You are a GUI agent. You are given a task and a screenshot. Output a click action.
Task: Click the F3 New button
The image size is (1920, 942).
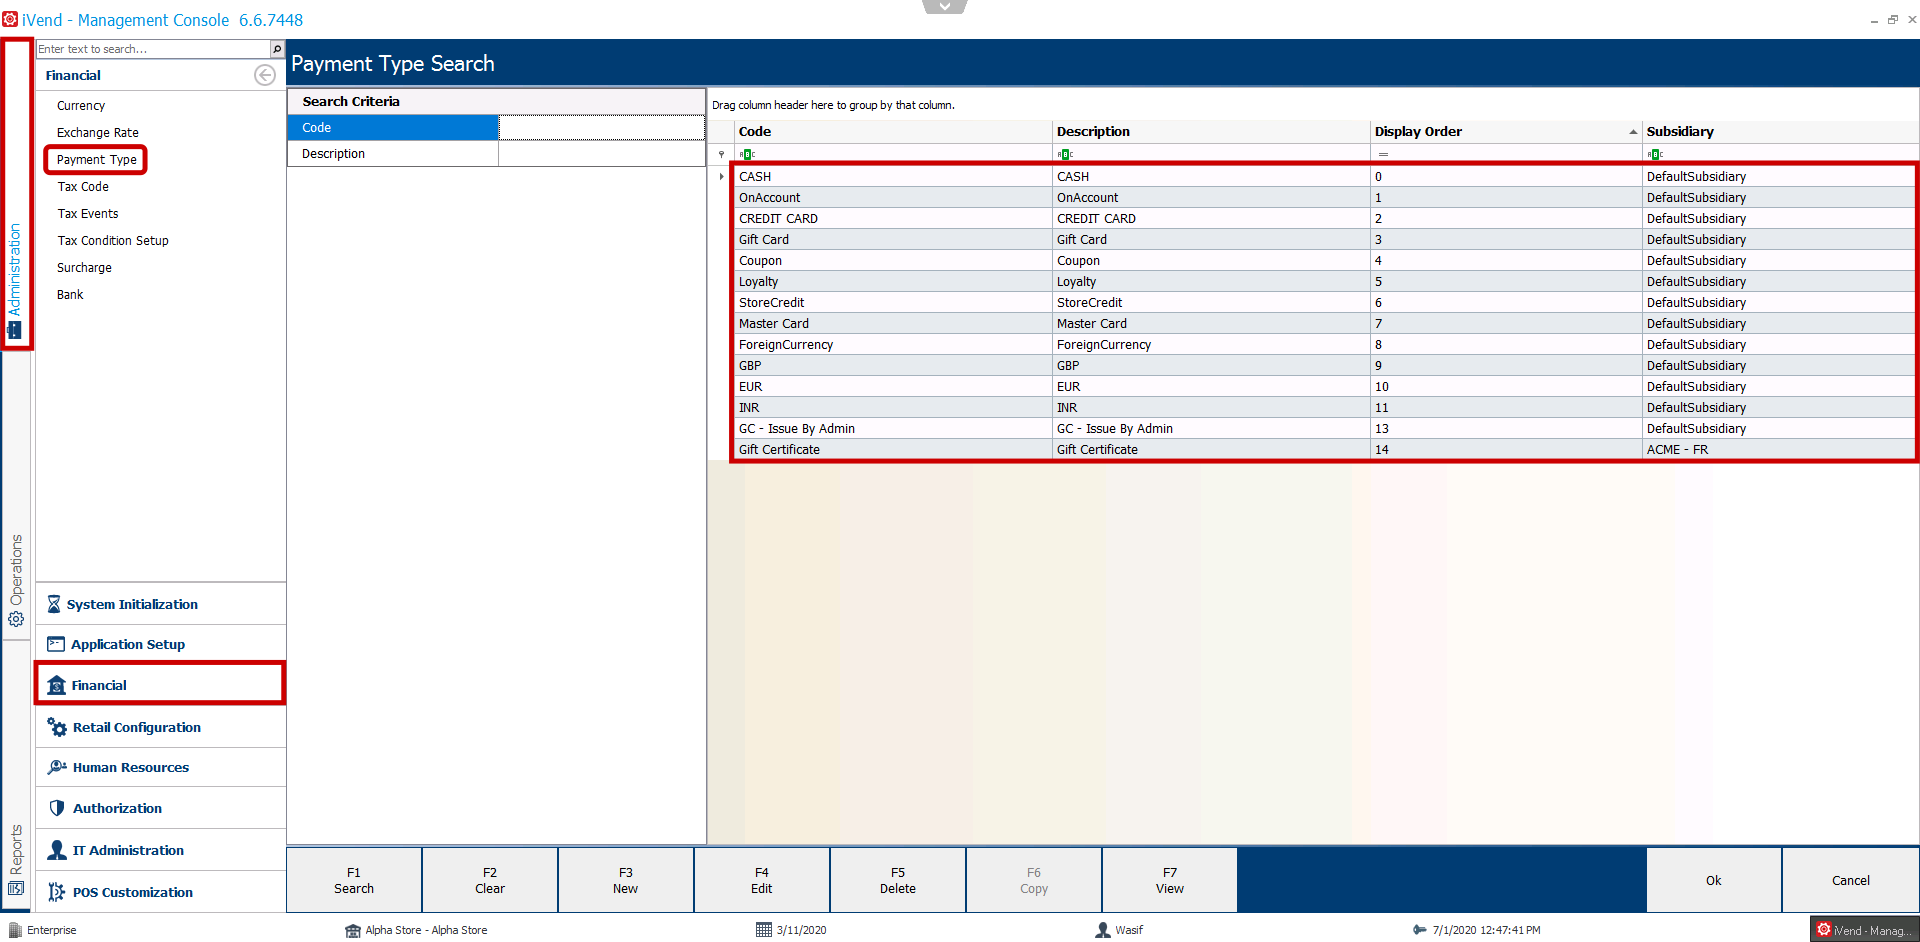625,880
